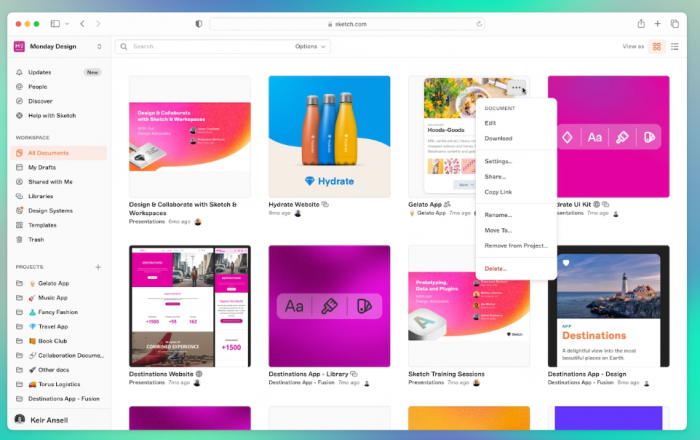This screenshot has width=700, height=440.
Task: Open Shared with Me
Action: click(x=58, y=182)
